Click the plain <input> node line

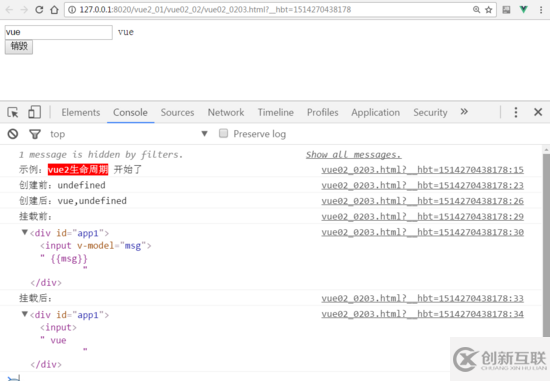click(58, 327)
